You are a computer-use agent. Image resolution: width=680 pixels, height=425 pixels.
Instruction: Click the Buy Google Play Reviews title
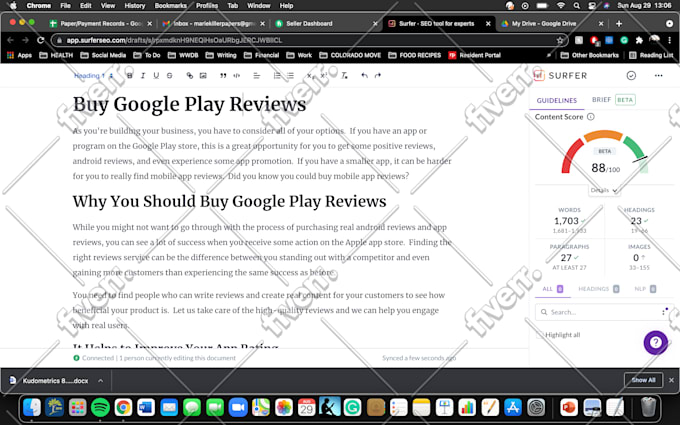tap(189, 104)
